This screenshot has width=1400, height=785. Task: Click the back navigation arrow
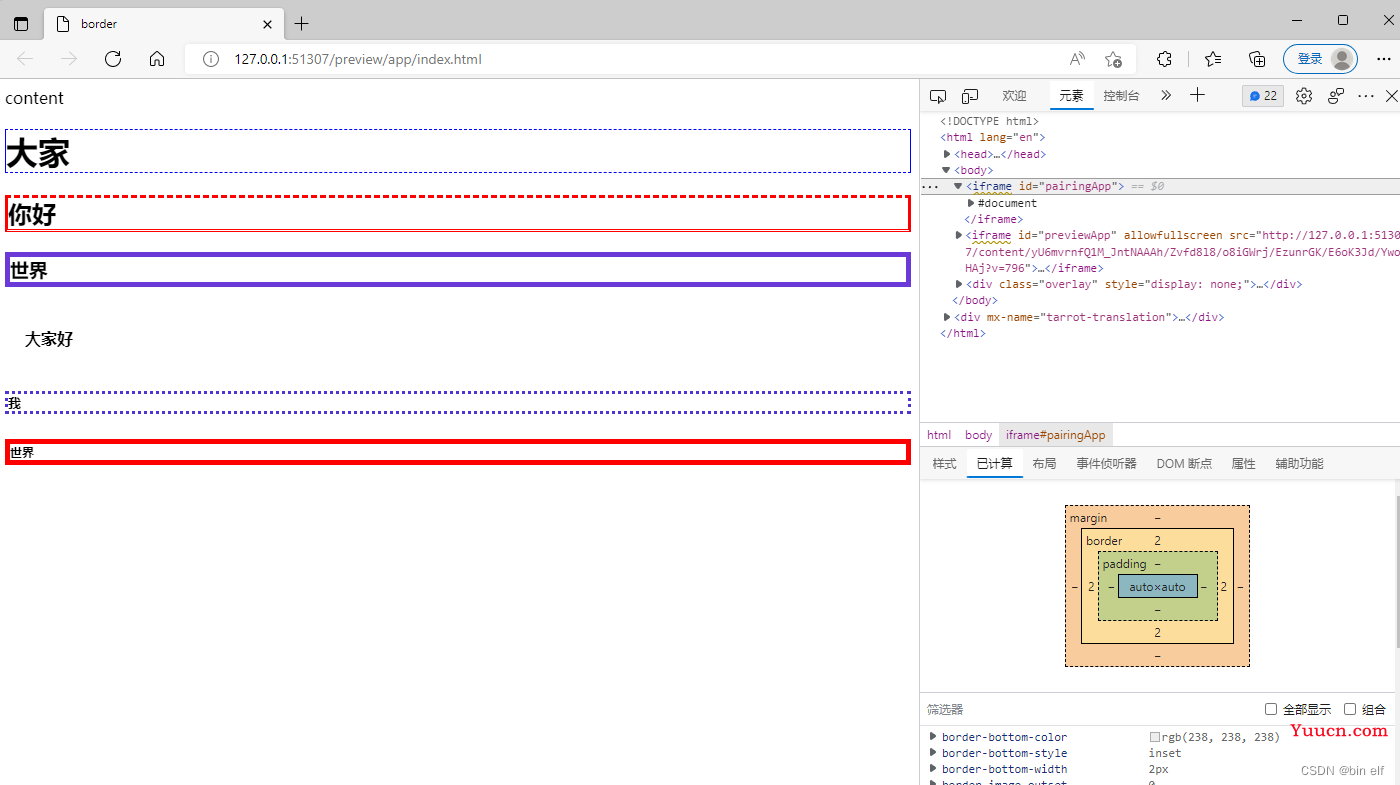25,59
